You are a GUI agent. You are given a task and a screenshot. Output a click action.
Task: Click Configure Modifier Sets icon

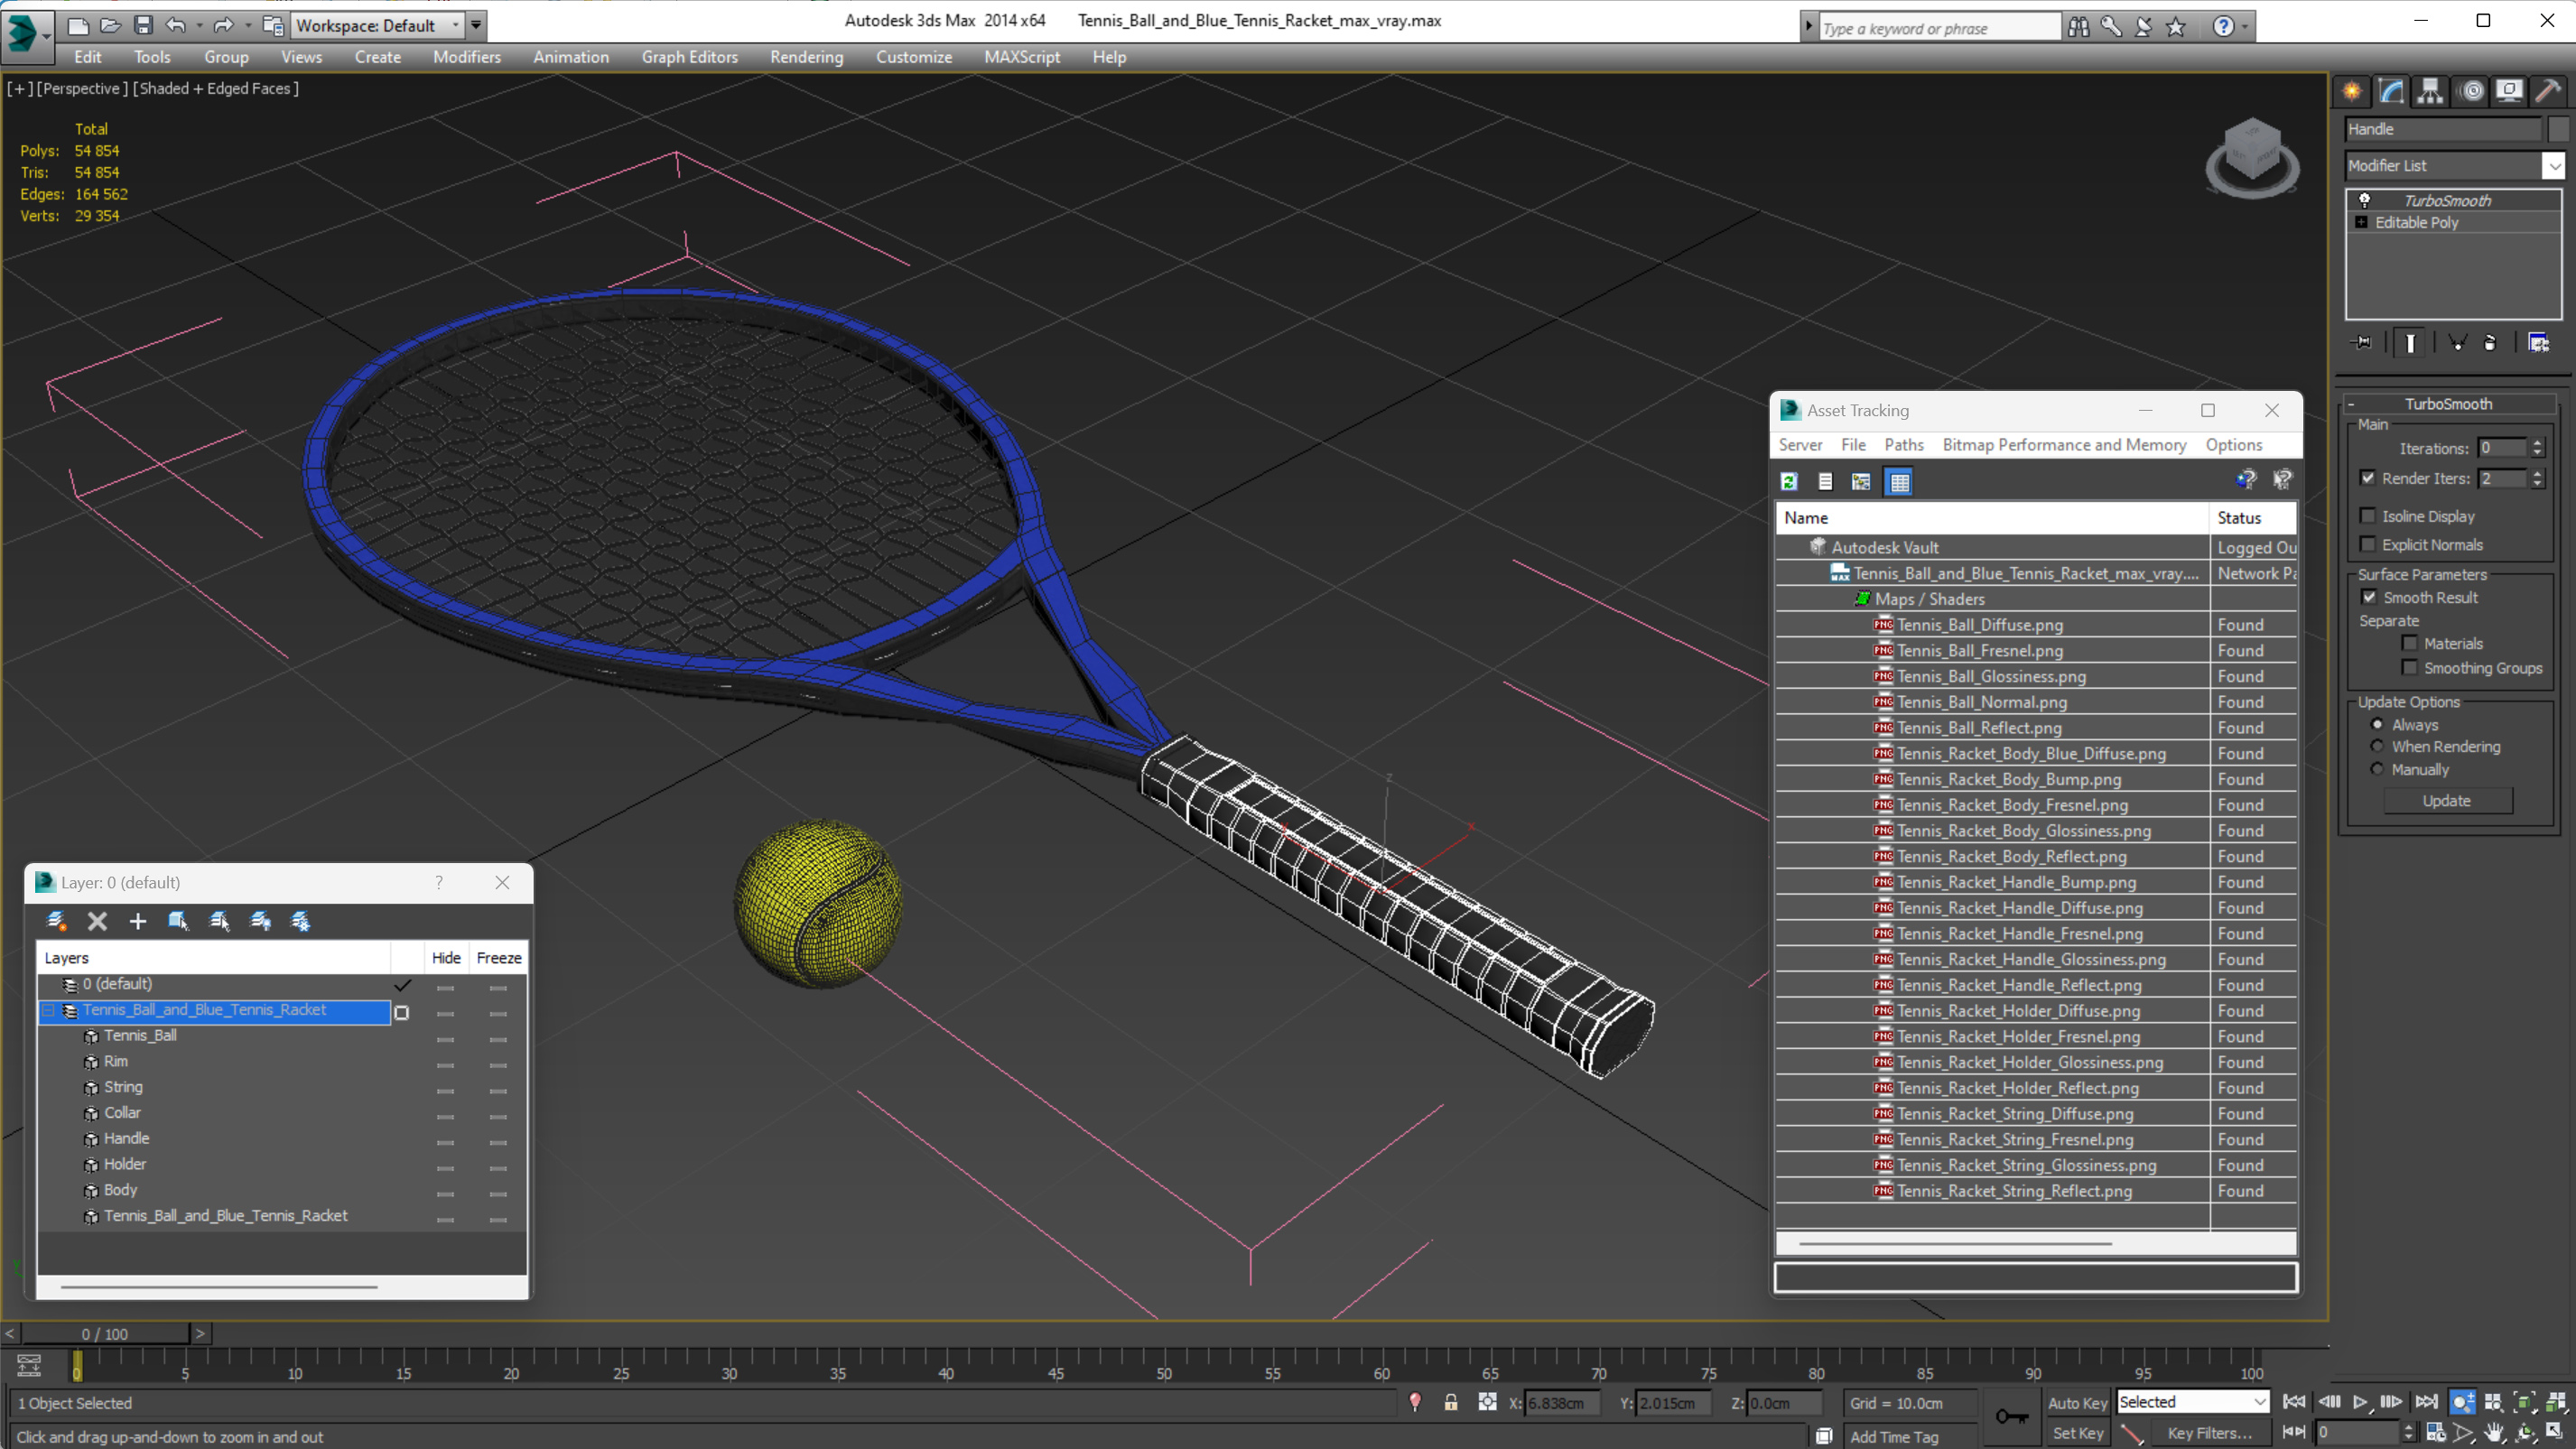(2538, 343)
